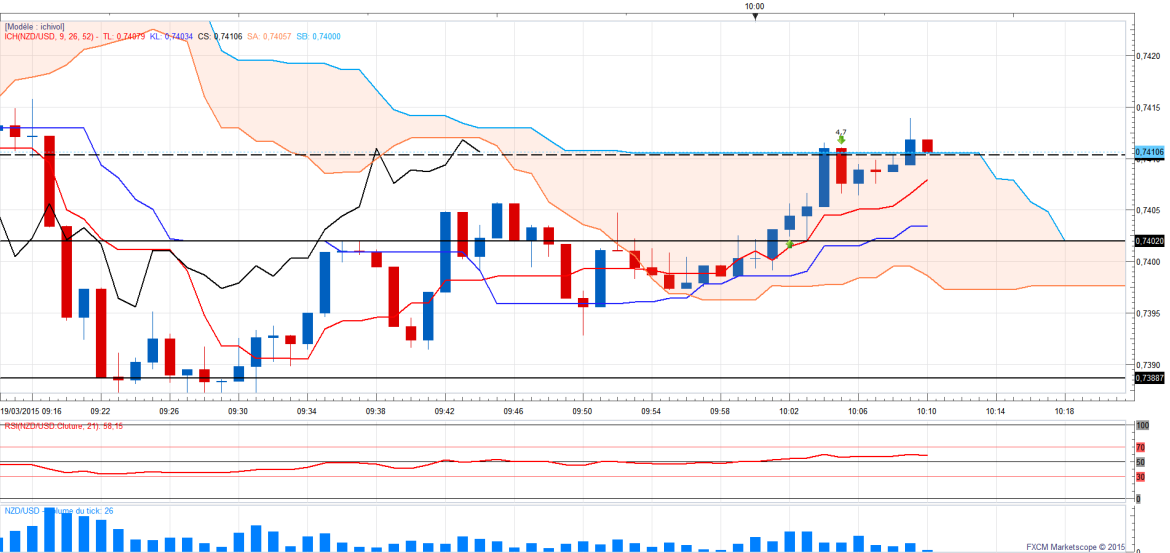Click the 09:30 time axis label

[238, 411]
